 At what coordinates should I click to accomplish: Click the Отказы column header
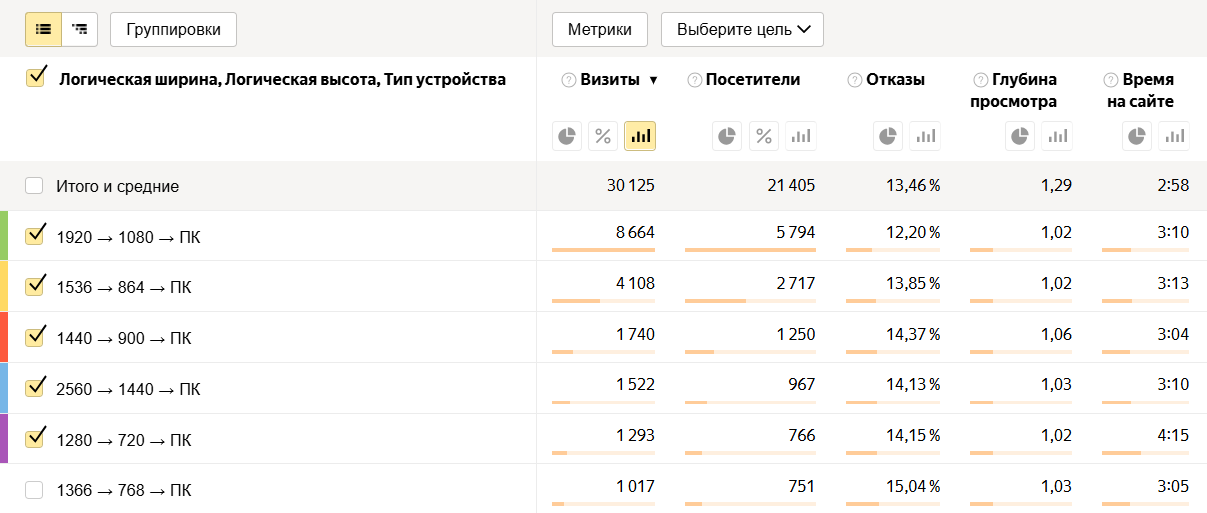[x=895, y=80]
